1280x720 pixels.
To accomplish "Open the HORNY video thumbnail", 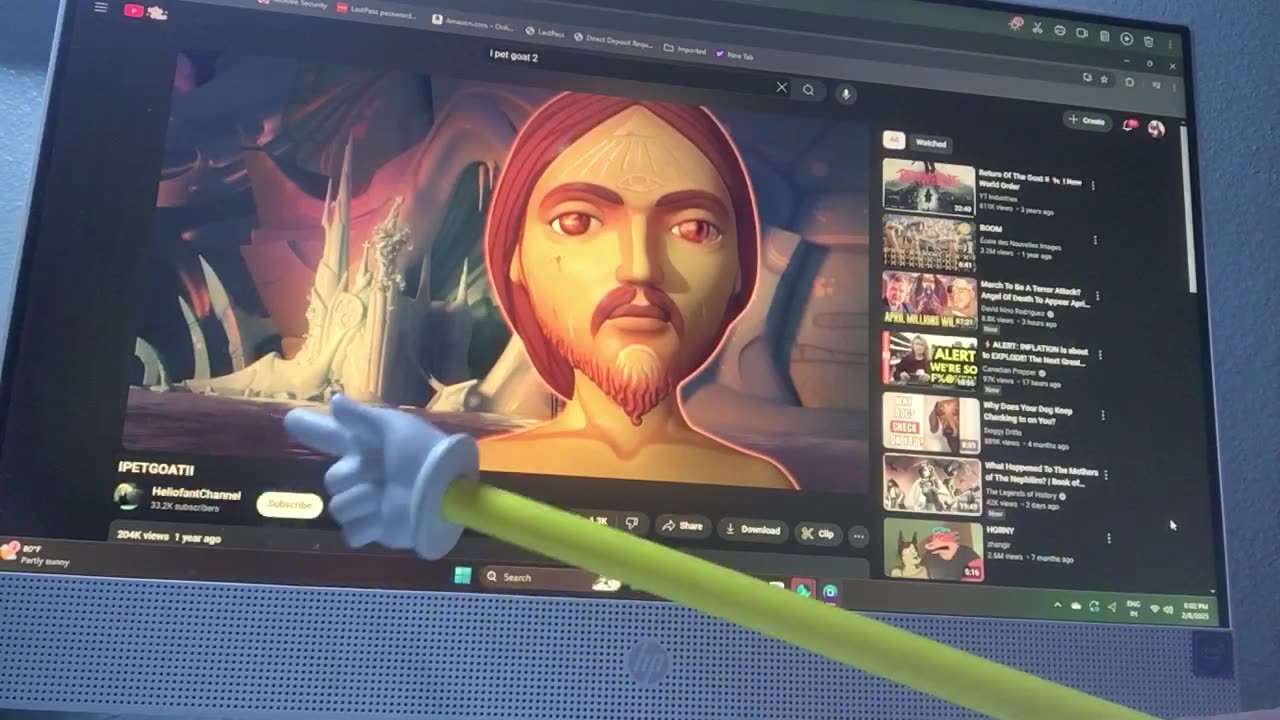I will tap(933, 549).
